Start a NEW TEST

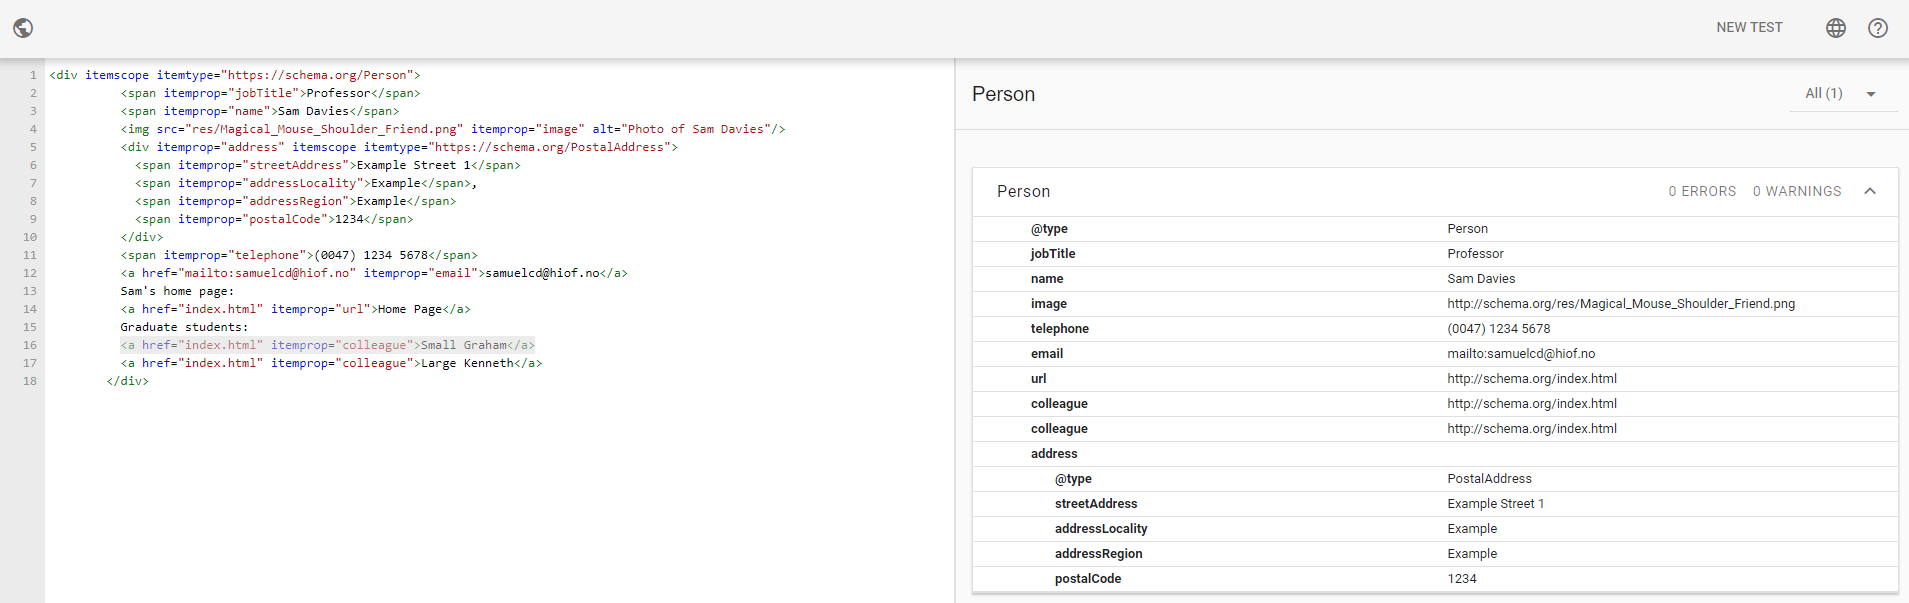[1749, 28]
